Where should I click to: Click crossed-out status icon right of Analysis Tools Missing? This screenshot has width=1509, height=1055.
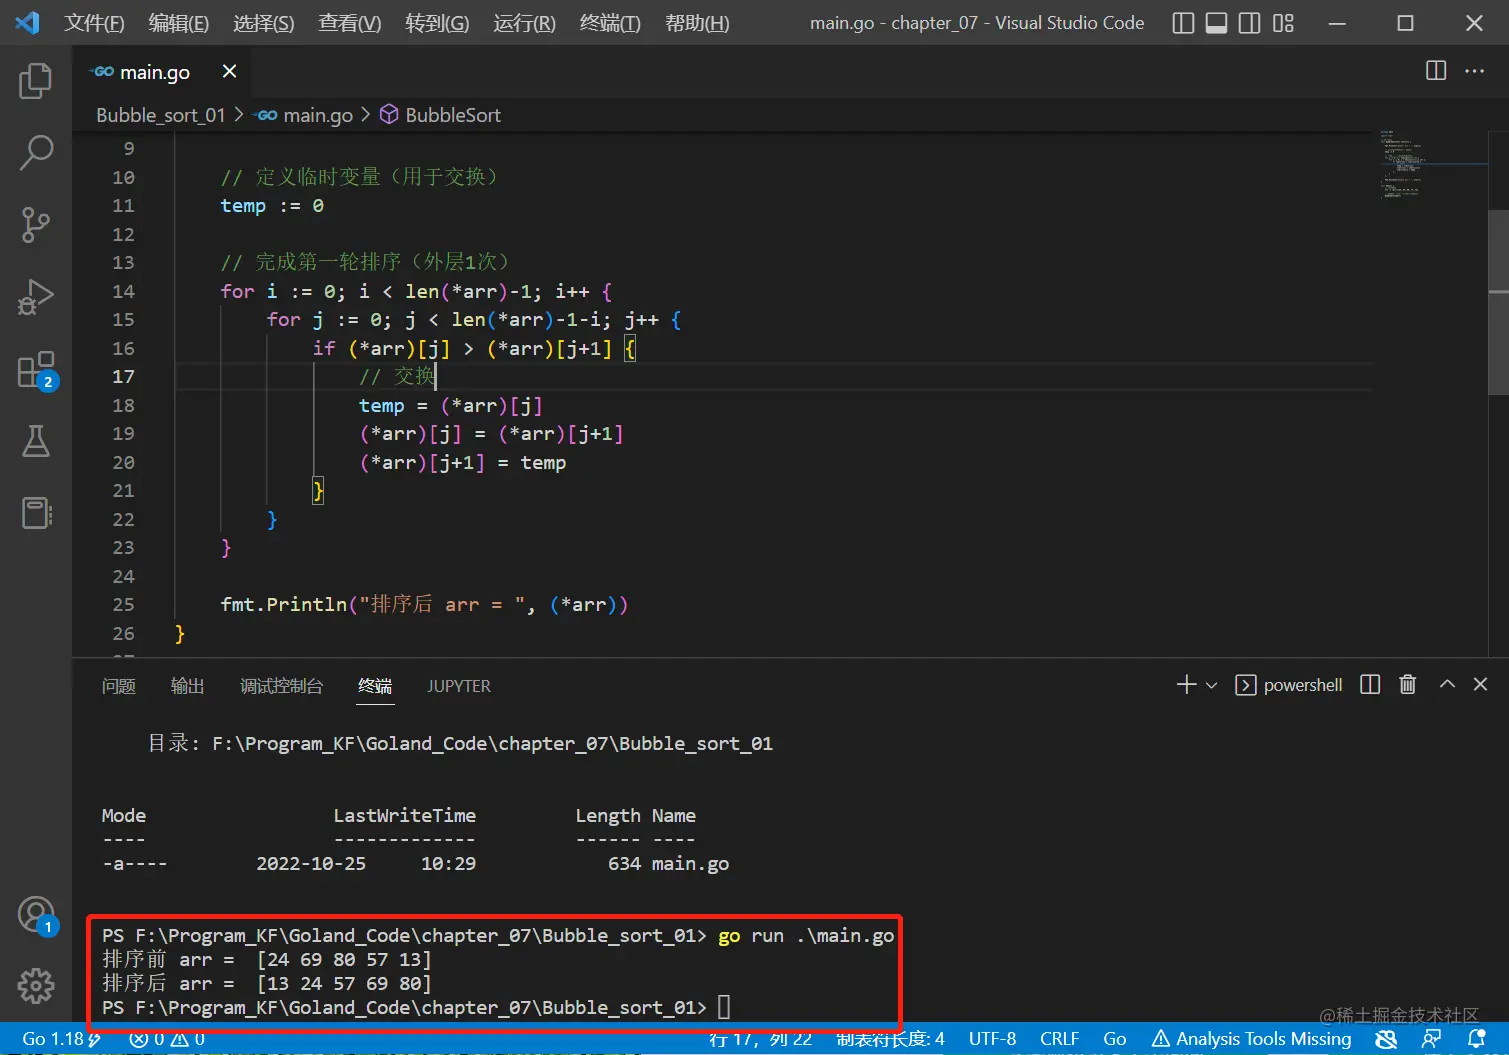coord(1386,1039)
